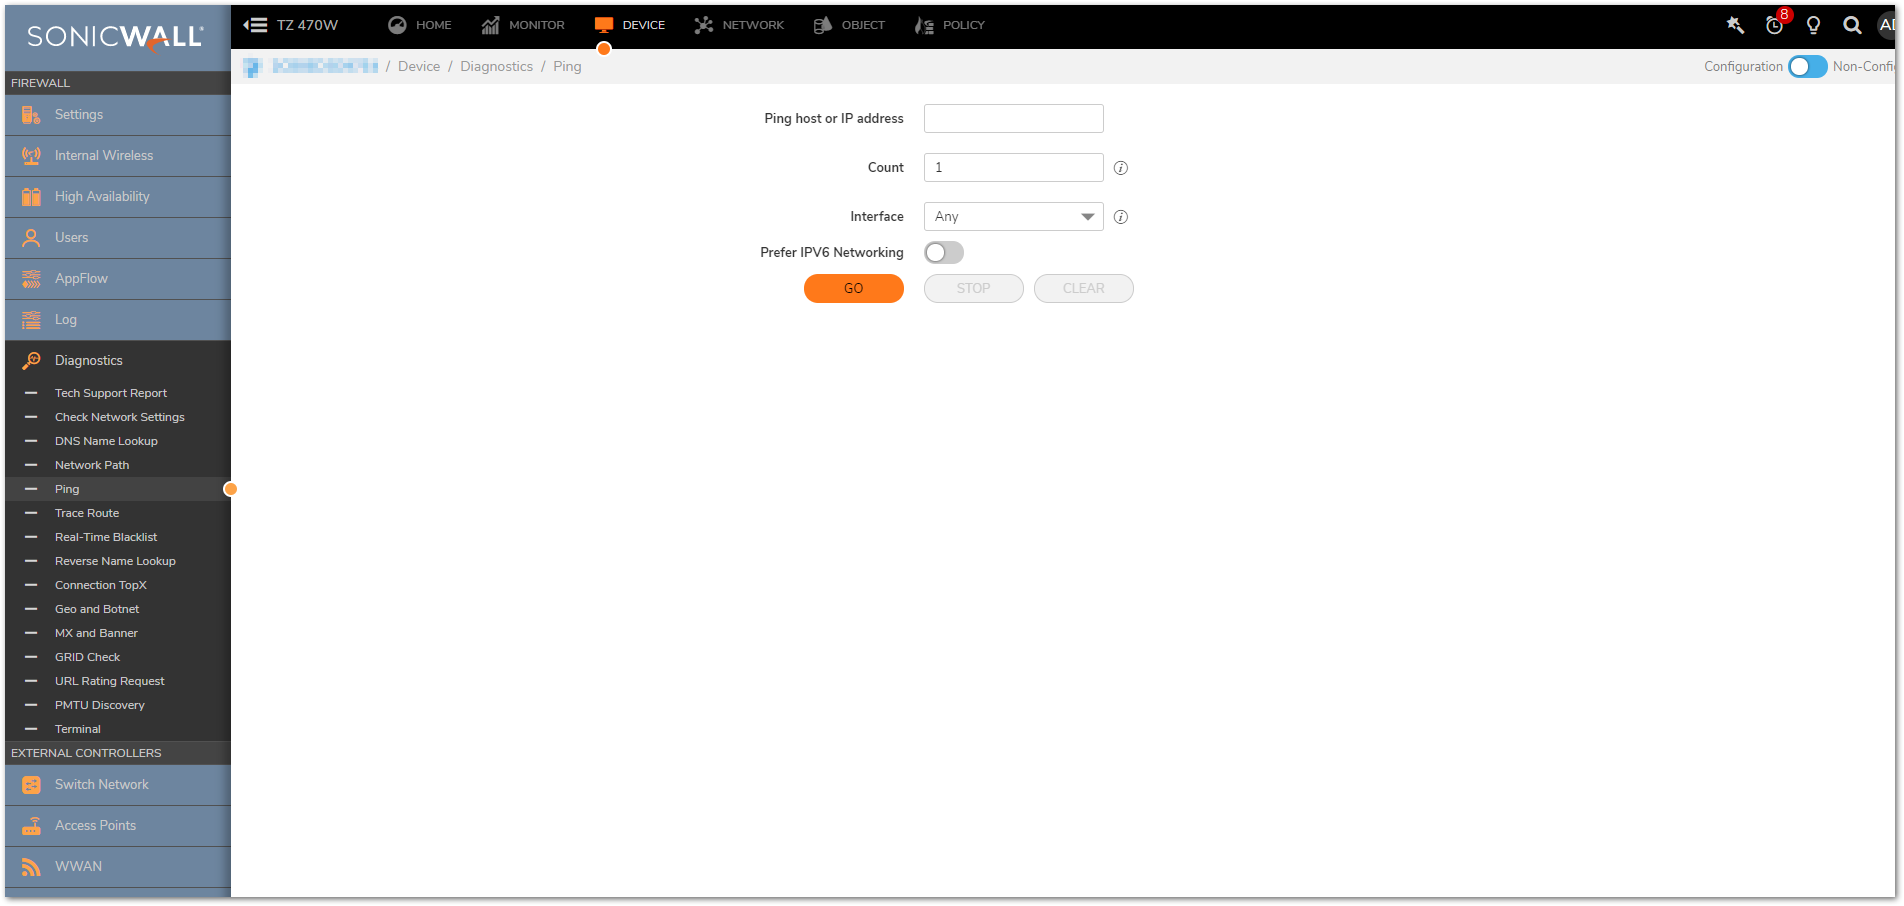Click the Ping host or IP address field

tap(1013, 119)
